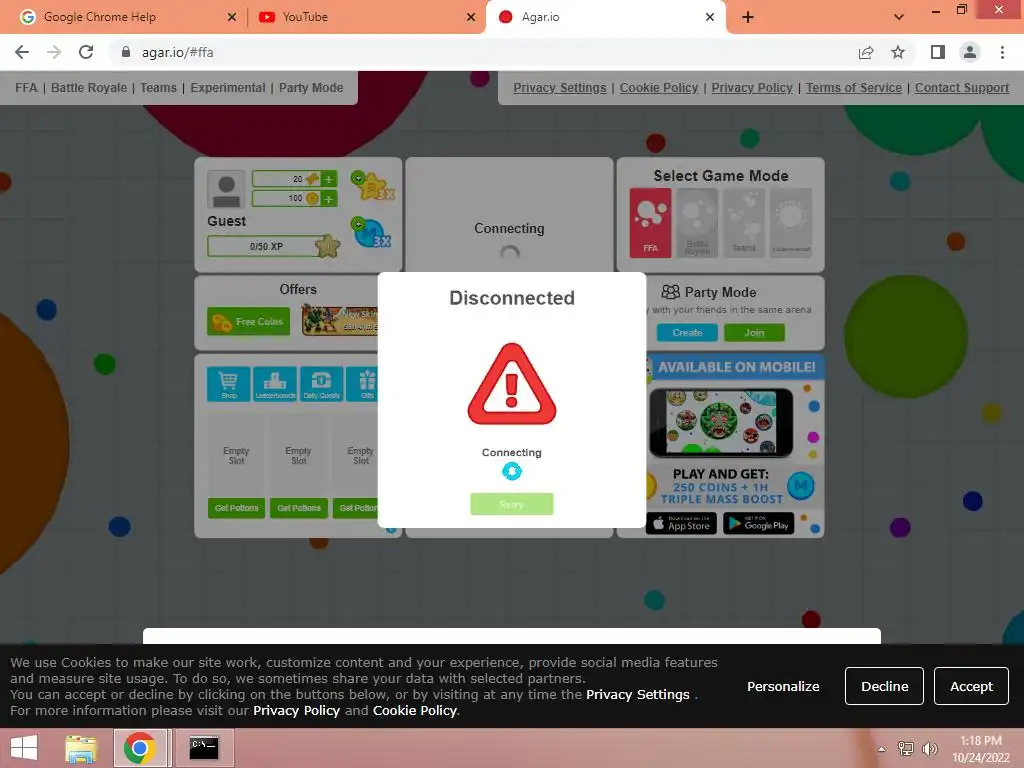The height and width of the screenshot is (768, 1024).
Task: Open the Command Prompt taskbar icon
Action: click(x=204, y=748)
